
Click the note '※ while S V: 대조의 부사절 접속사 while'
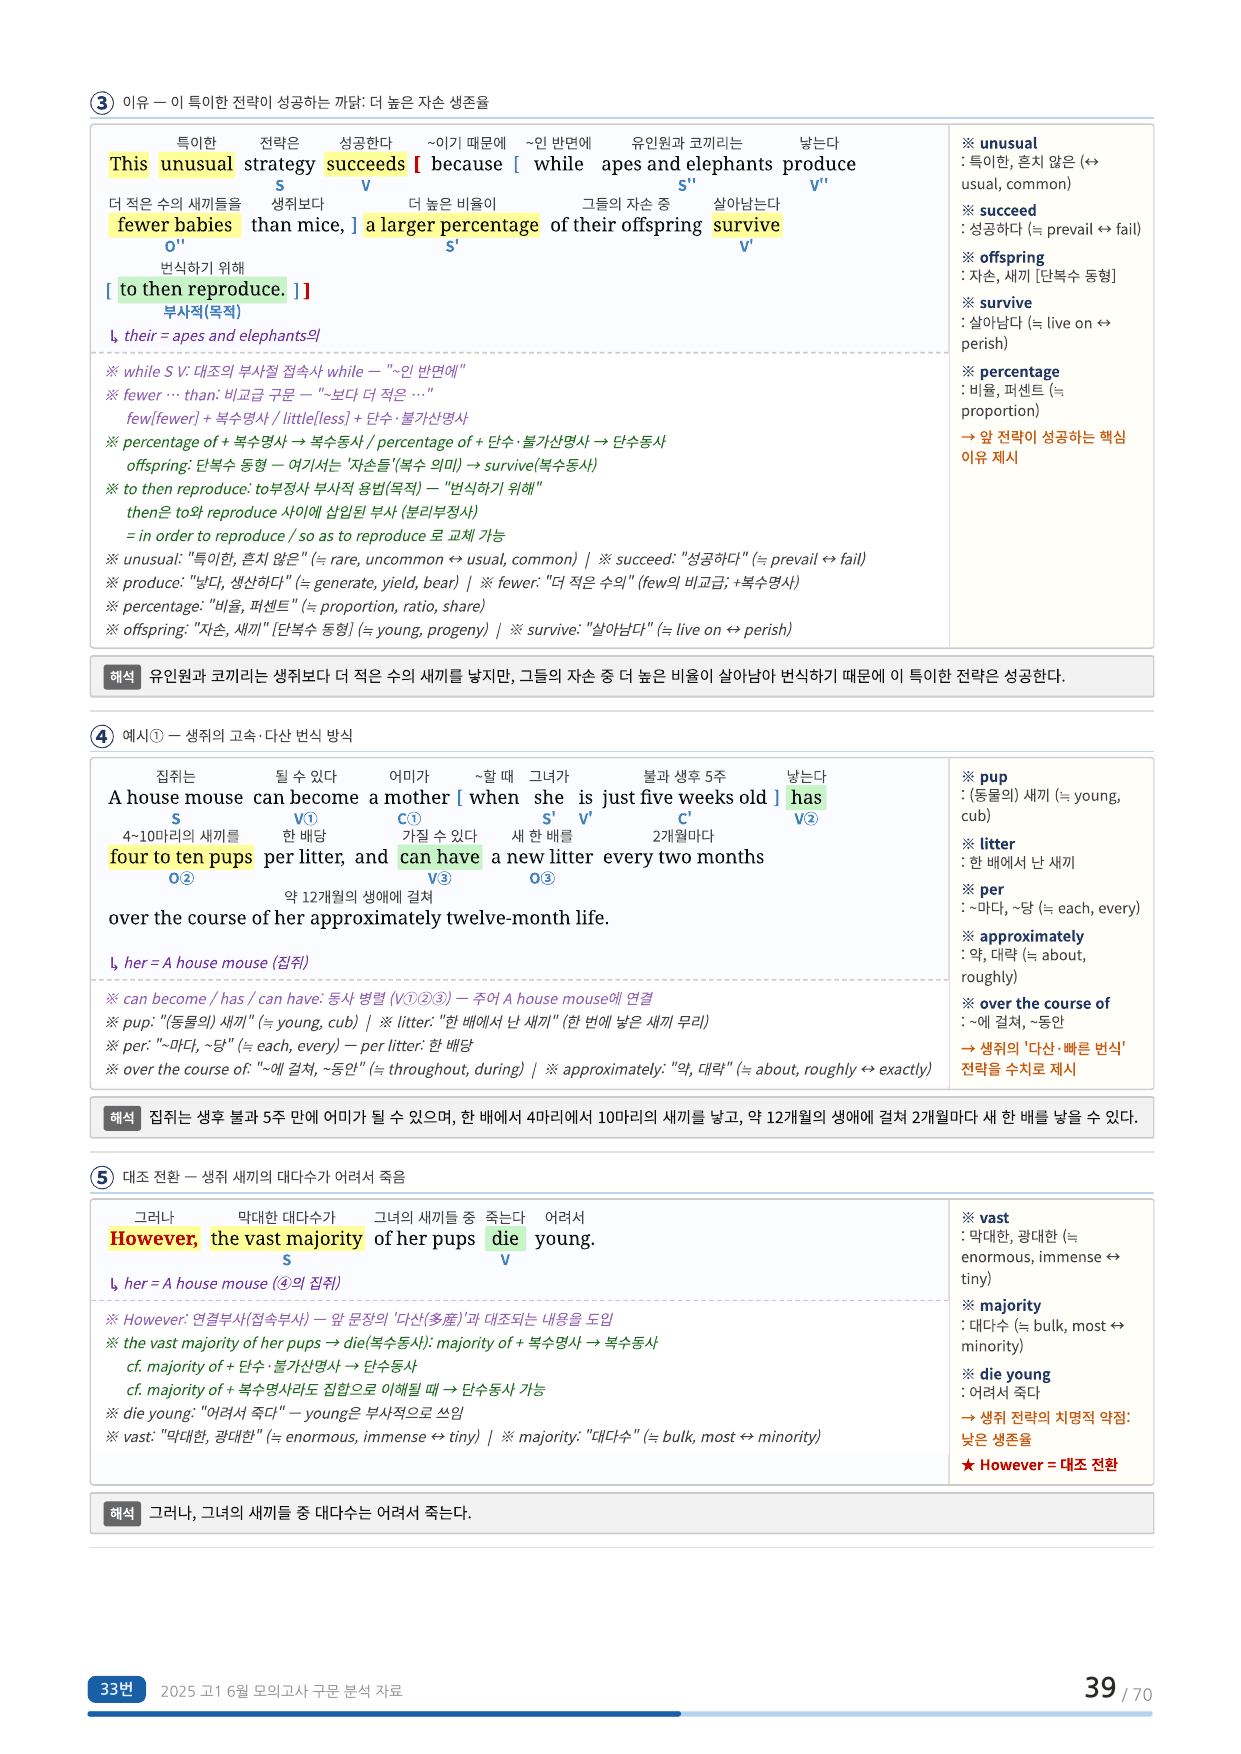pyautogui.click(x=285, y=372)
